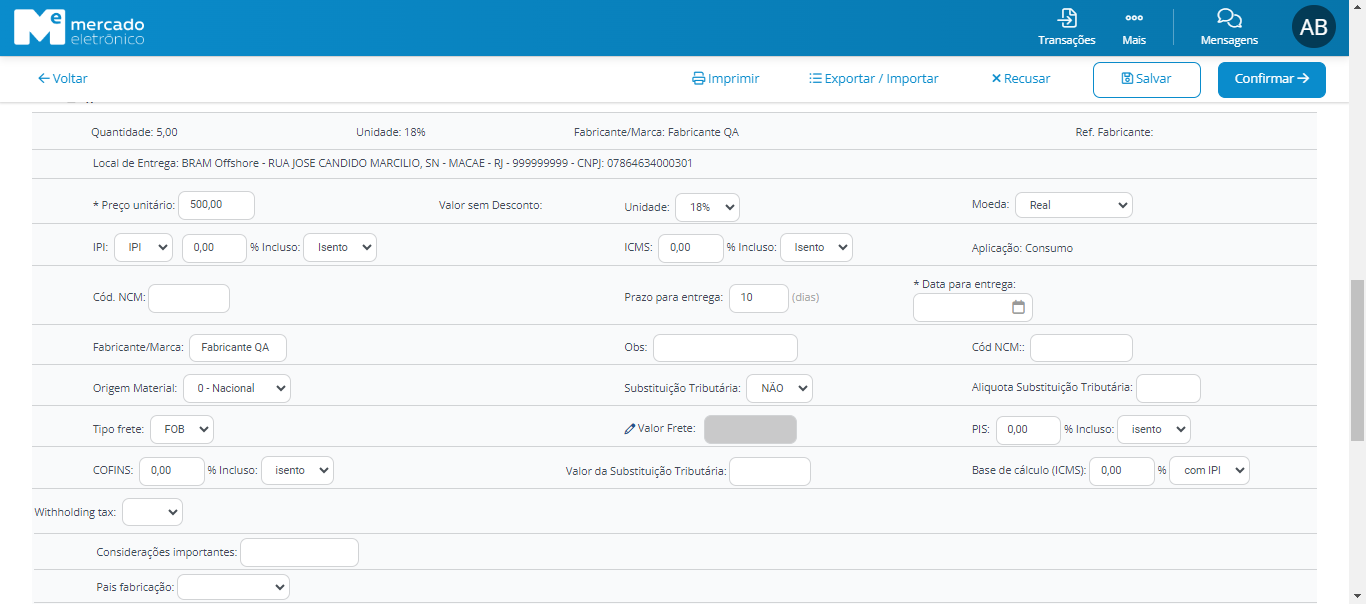The width and height of the screenshot is (1366, 604).
Task: Click the pencil icon beside Valor Frete
Action: (629, 429)
